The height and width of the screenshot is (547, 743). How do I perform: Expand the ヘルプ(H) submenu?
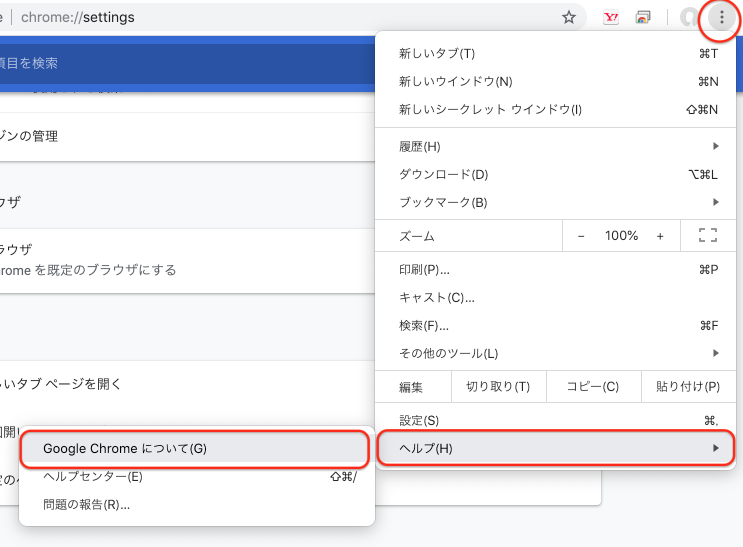(x=555, y=448)
